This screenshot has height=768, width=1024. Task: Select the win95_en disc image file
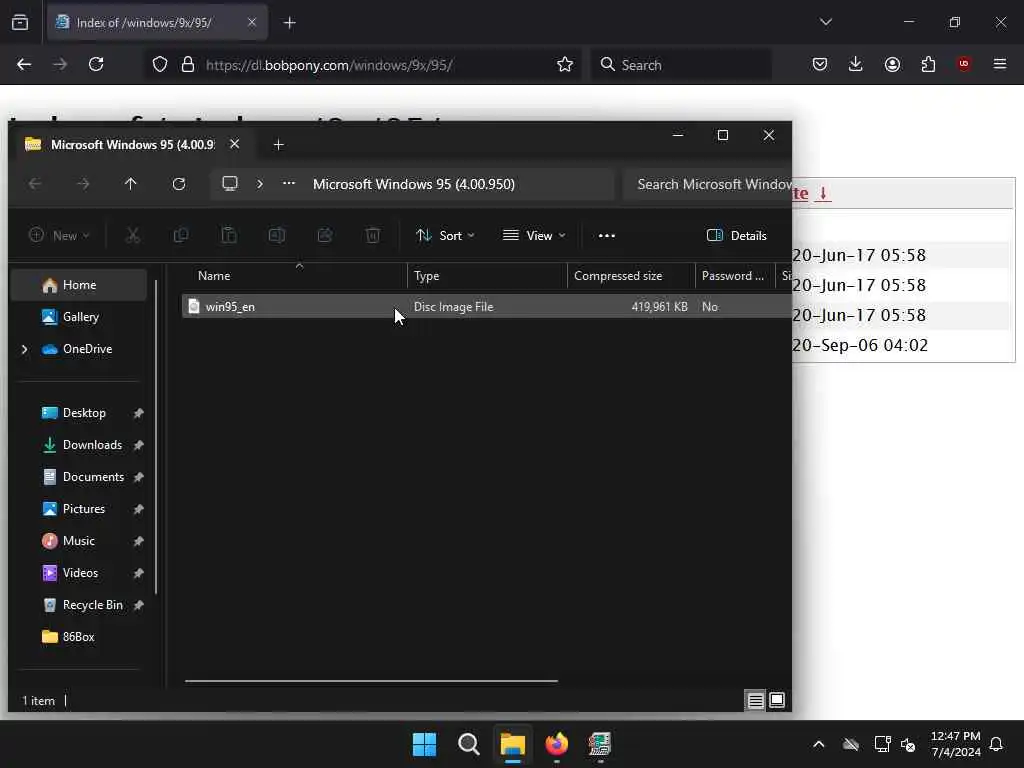click(x=486, y=306)
